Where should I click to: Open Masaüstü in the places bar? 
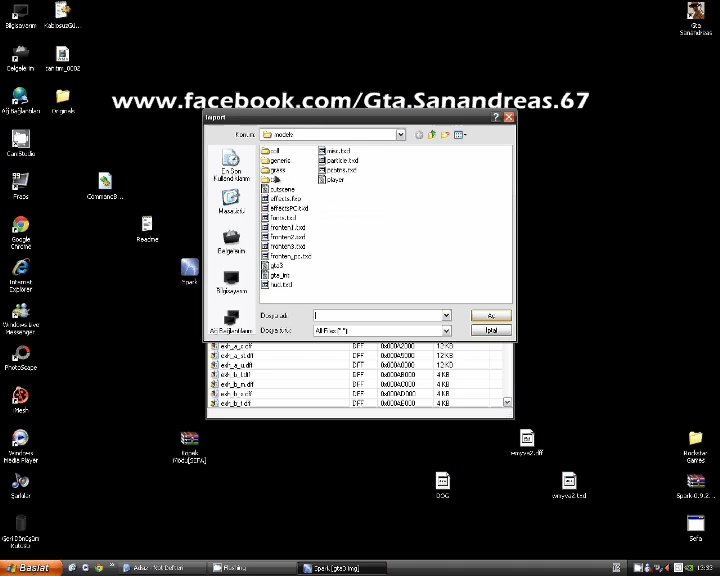(x=231, y=202)
